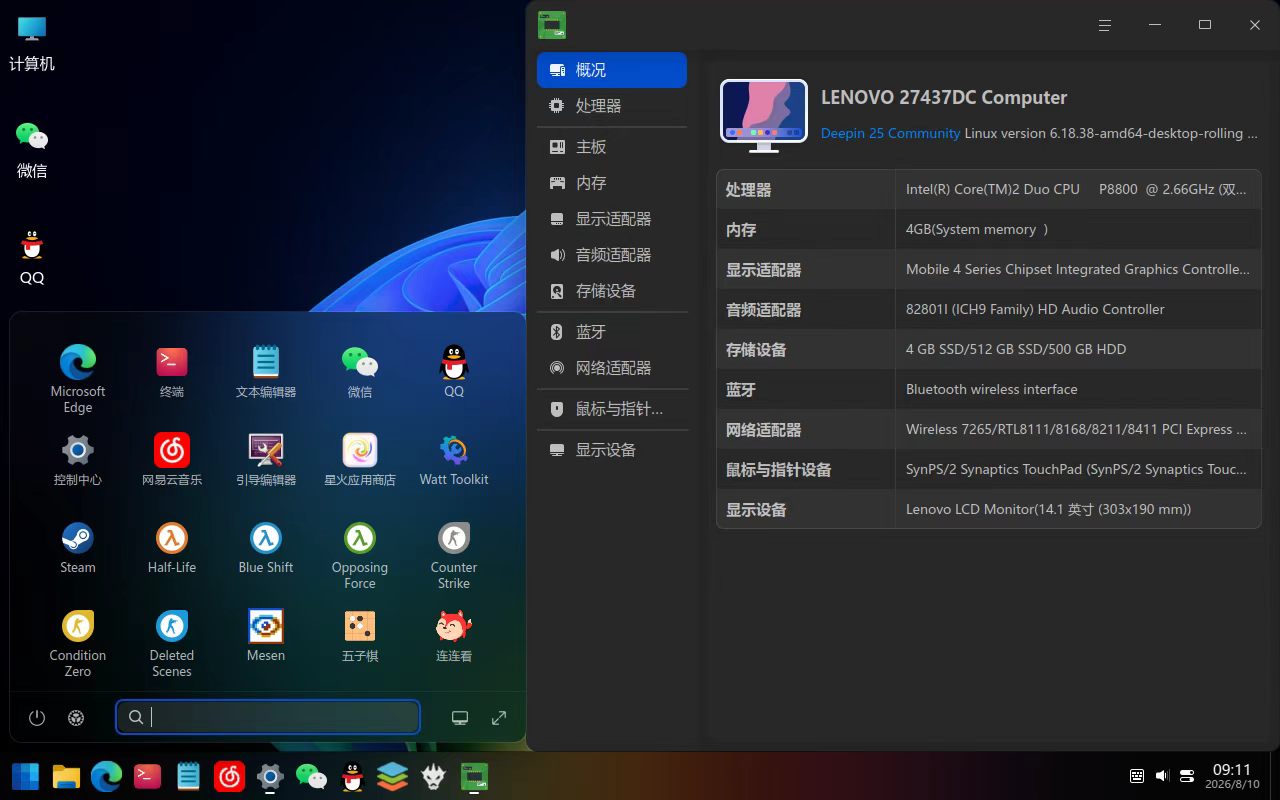Open the Mesen emulator icon
Image resolution: width=1280 pixels, height=800 pixels.
(x=266, y=636)
